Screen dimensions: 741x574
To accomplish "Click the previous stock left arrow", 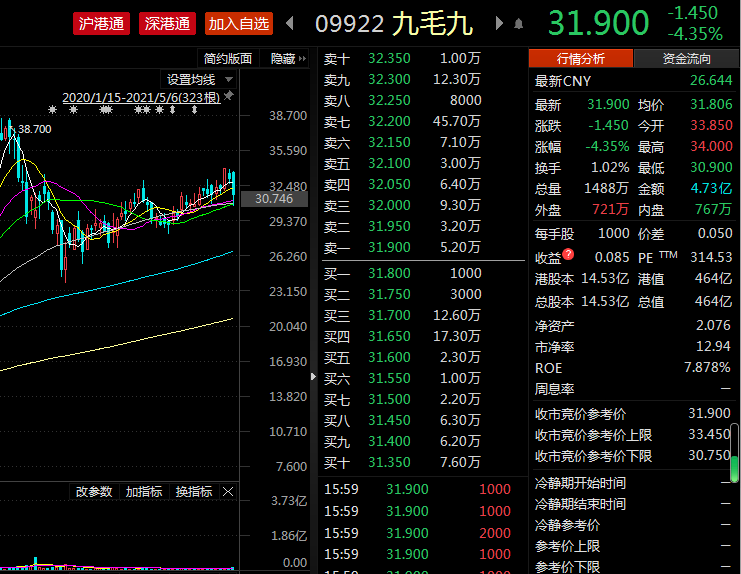I will point(290,23).
